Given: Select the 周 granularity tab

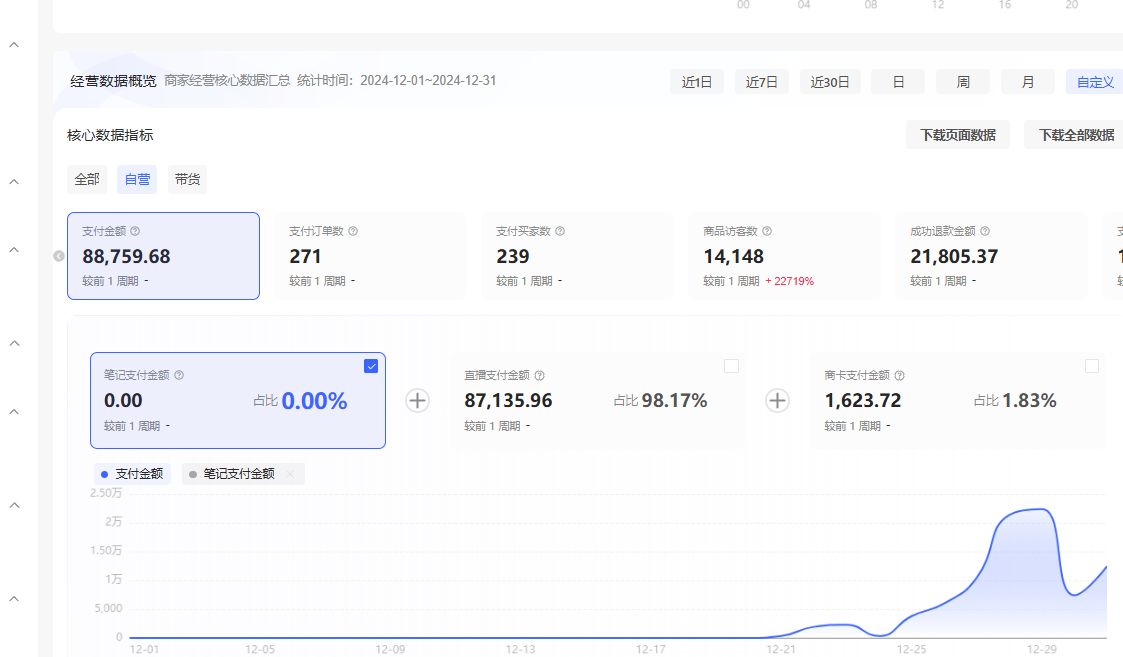Looking at the screenshot, I should coord(963,82).
